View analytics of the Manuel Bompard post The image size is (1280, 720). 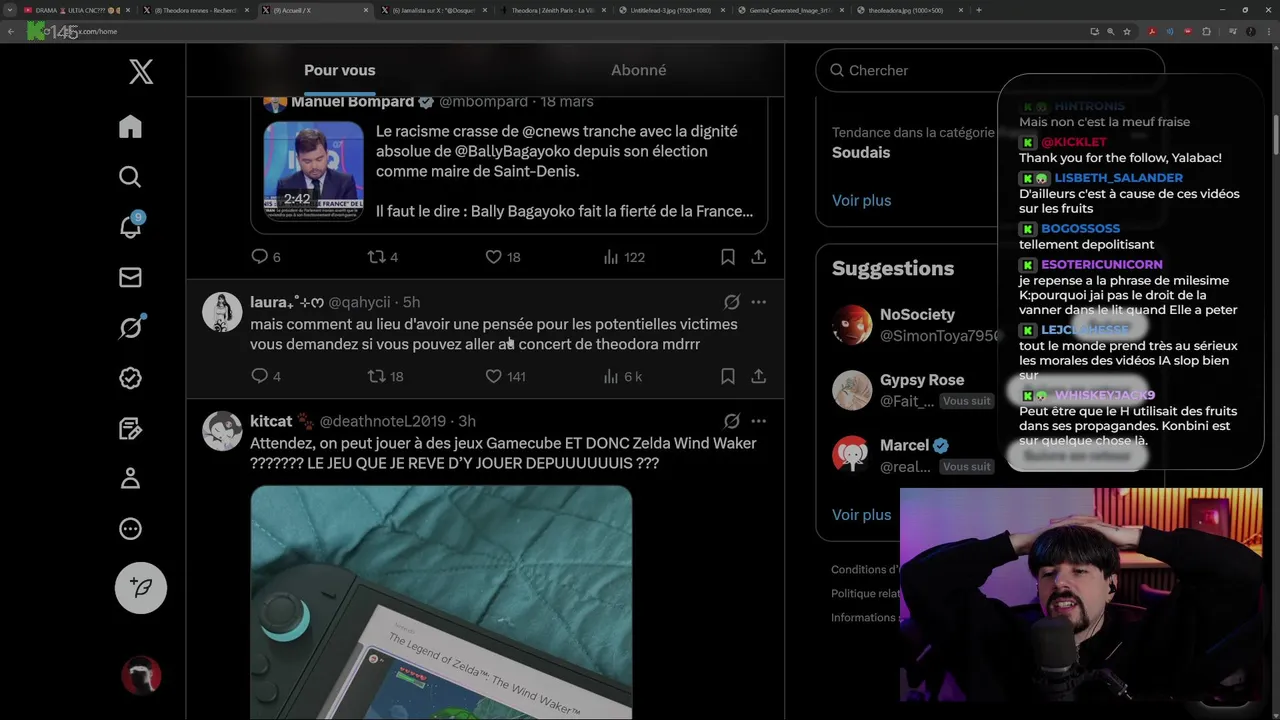(623, 257)
